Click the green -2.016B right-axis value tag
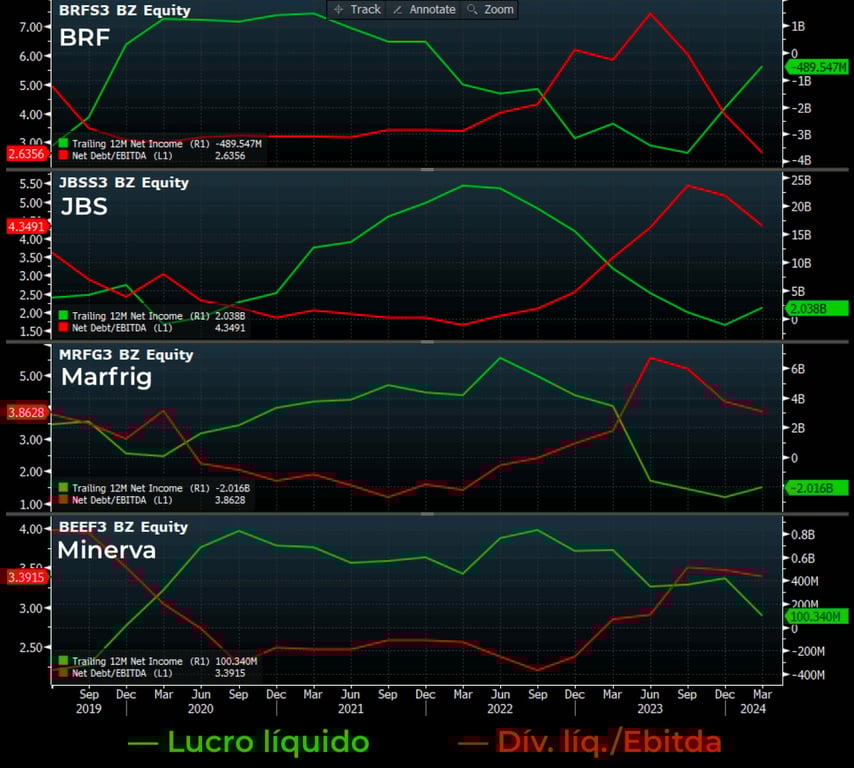Viewport: 854px width, 768px height. pos(817,488)
